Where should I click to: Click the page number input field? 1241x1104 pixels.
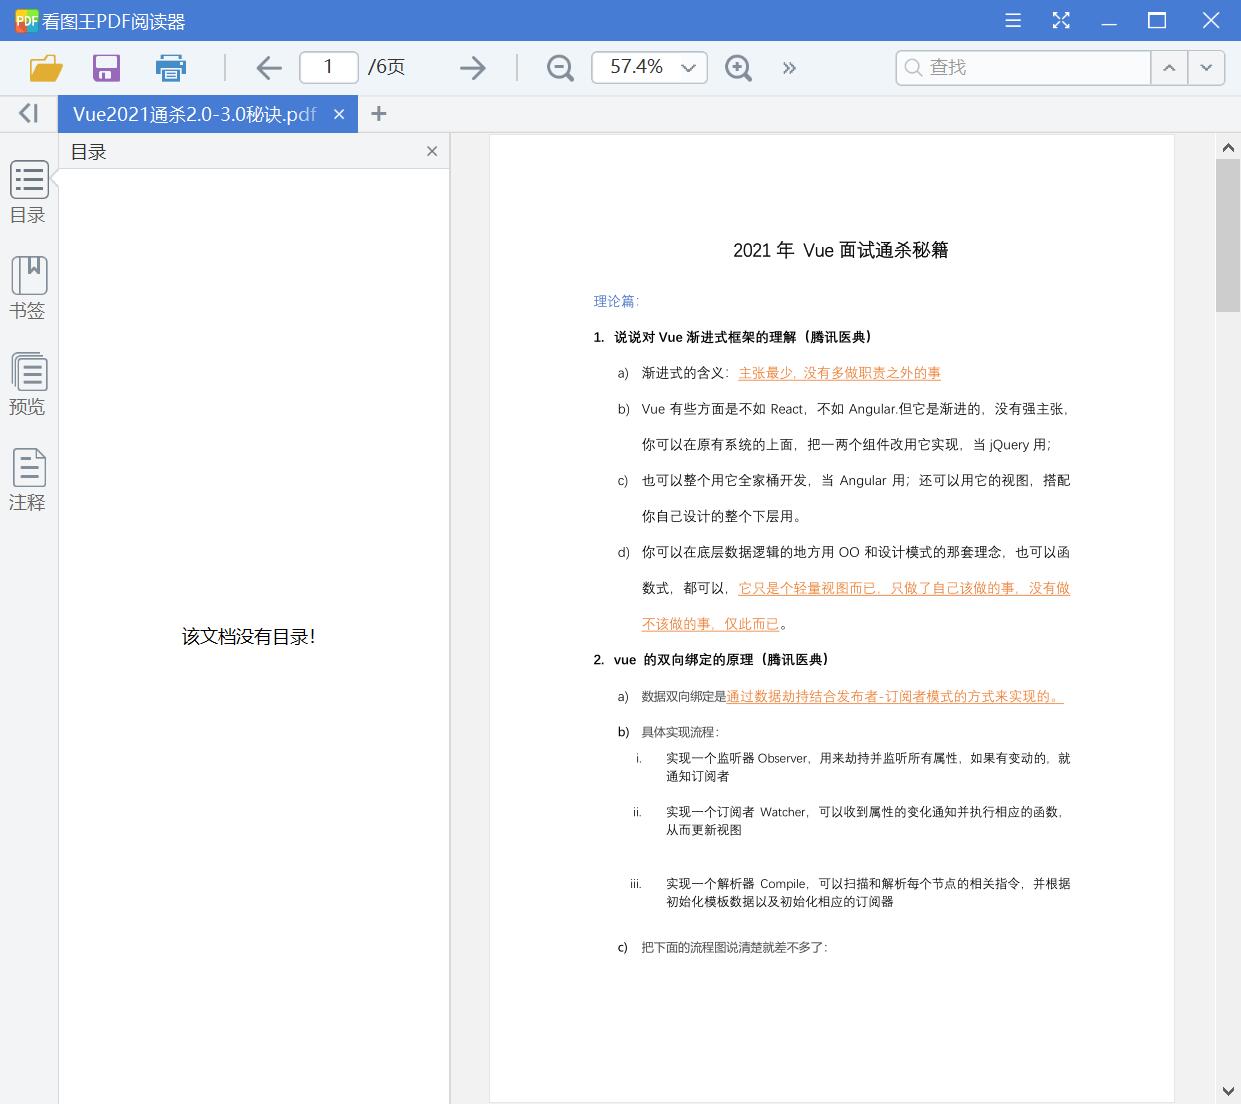tap(328, 67)
